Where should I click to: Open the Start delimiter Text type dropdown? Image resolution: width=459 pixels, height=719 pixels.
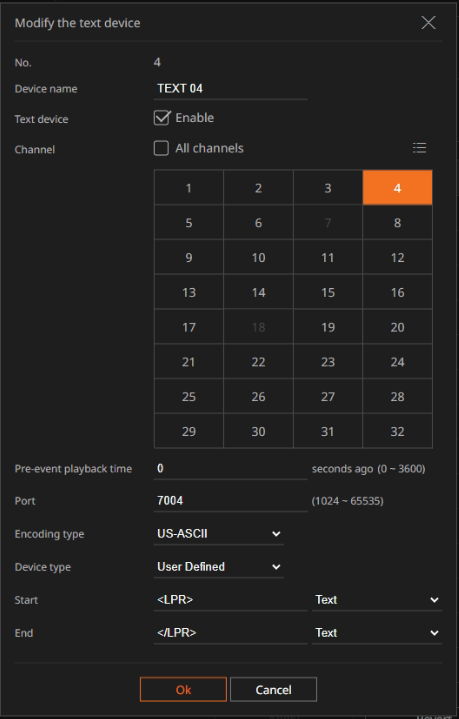[x=377, y=600]
